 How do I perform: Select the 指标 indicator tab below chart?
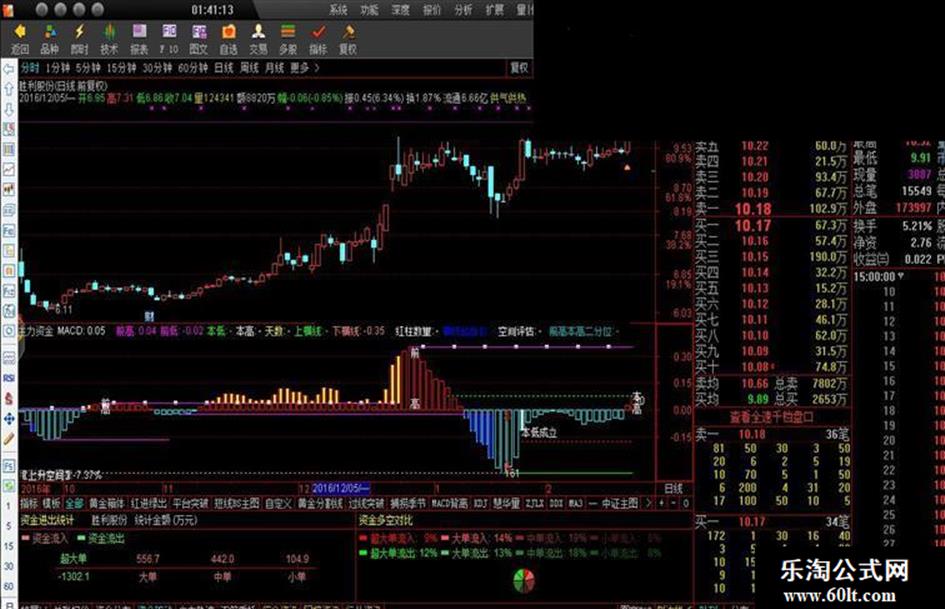click(29, 503)
